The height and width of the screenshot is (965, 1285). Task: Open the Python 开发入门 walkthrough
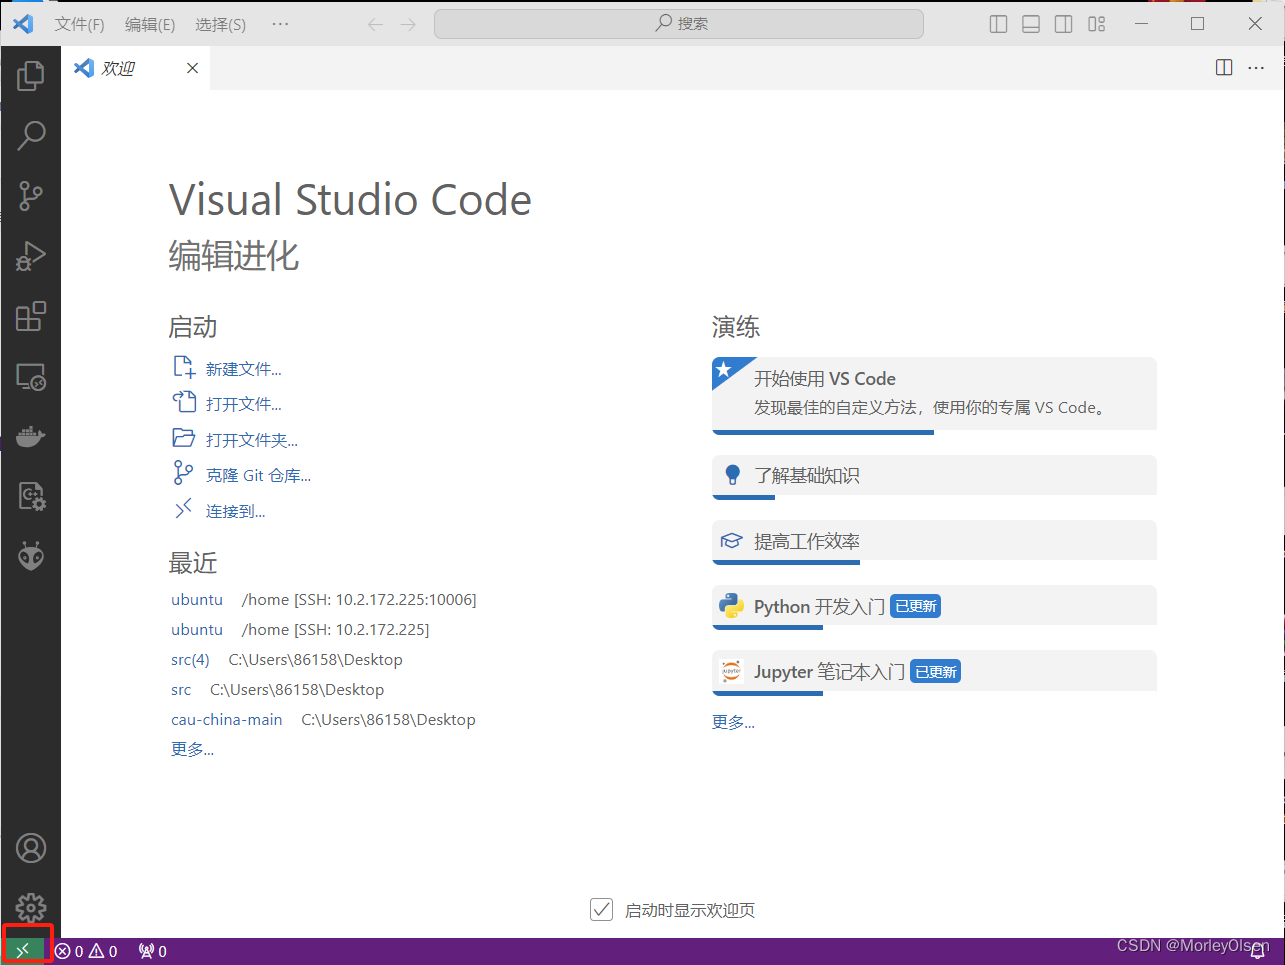click(x=934, y=606)
